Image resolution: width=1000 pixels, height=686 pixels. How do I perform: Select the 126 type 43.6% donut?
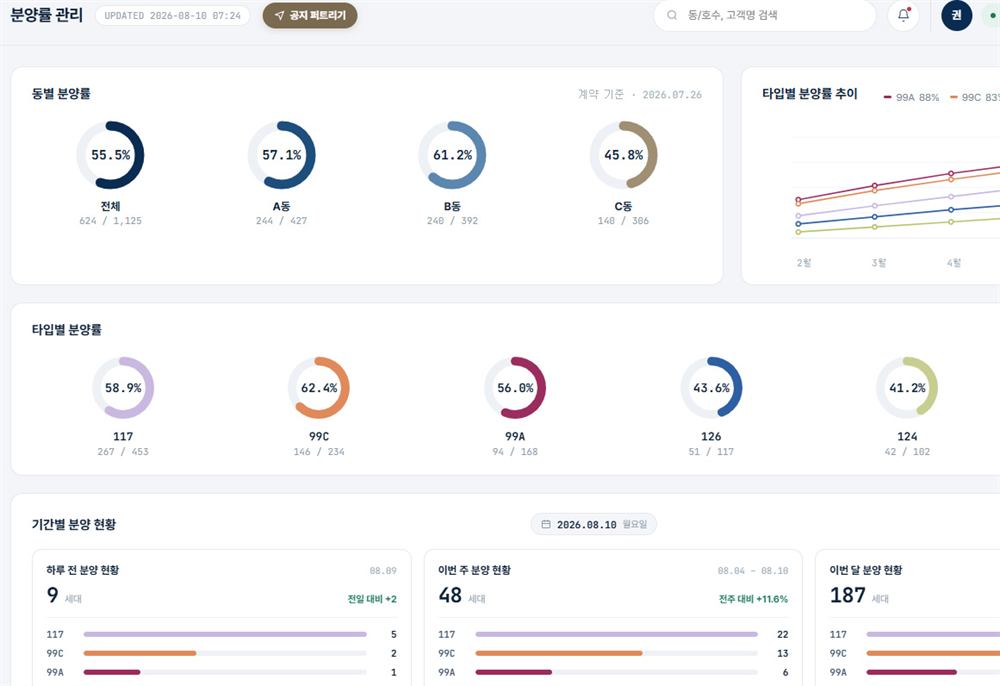tap(711, 388)
